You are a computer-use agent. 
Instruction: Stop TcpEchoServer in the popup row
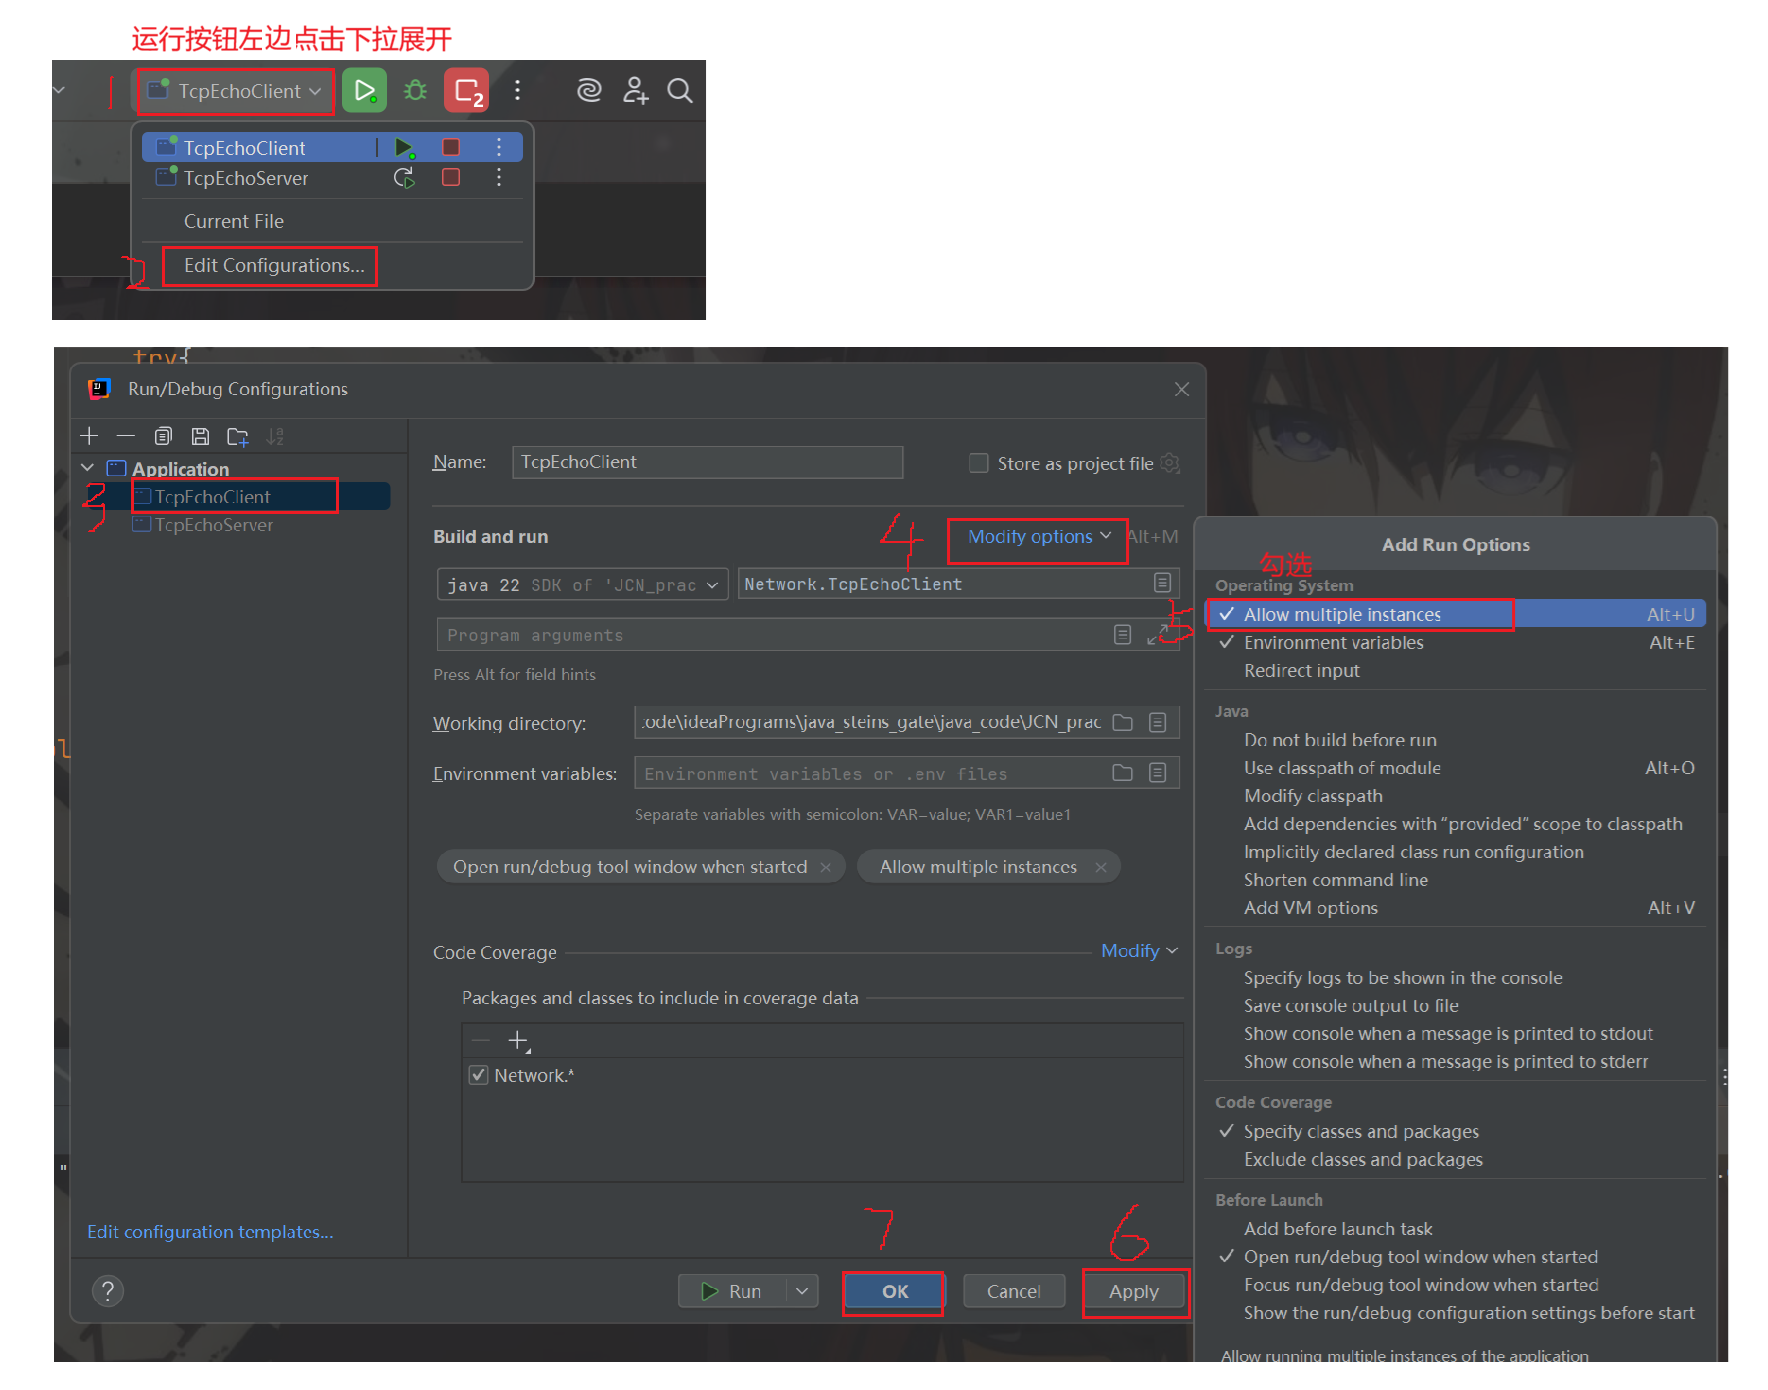(x=451, y=178)
